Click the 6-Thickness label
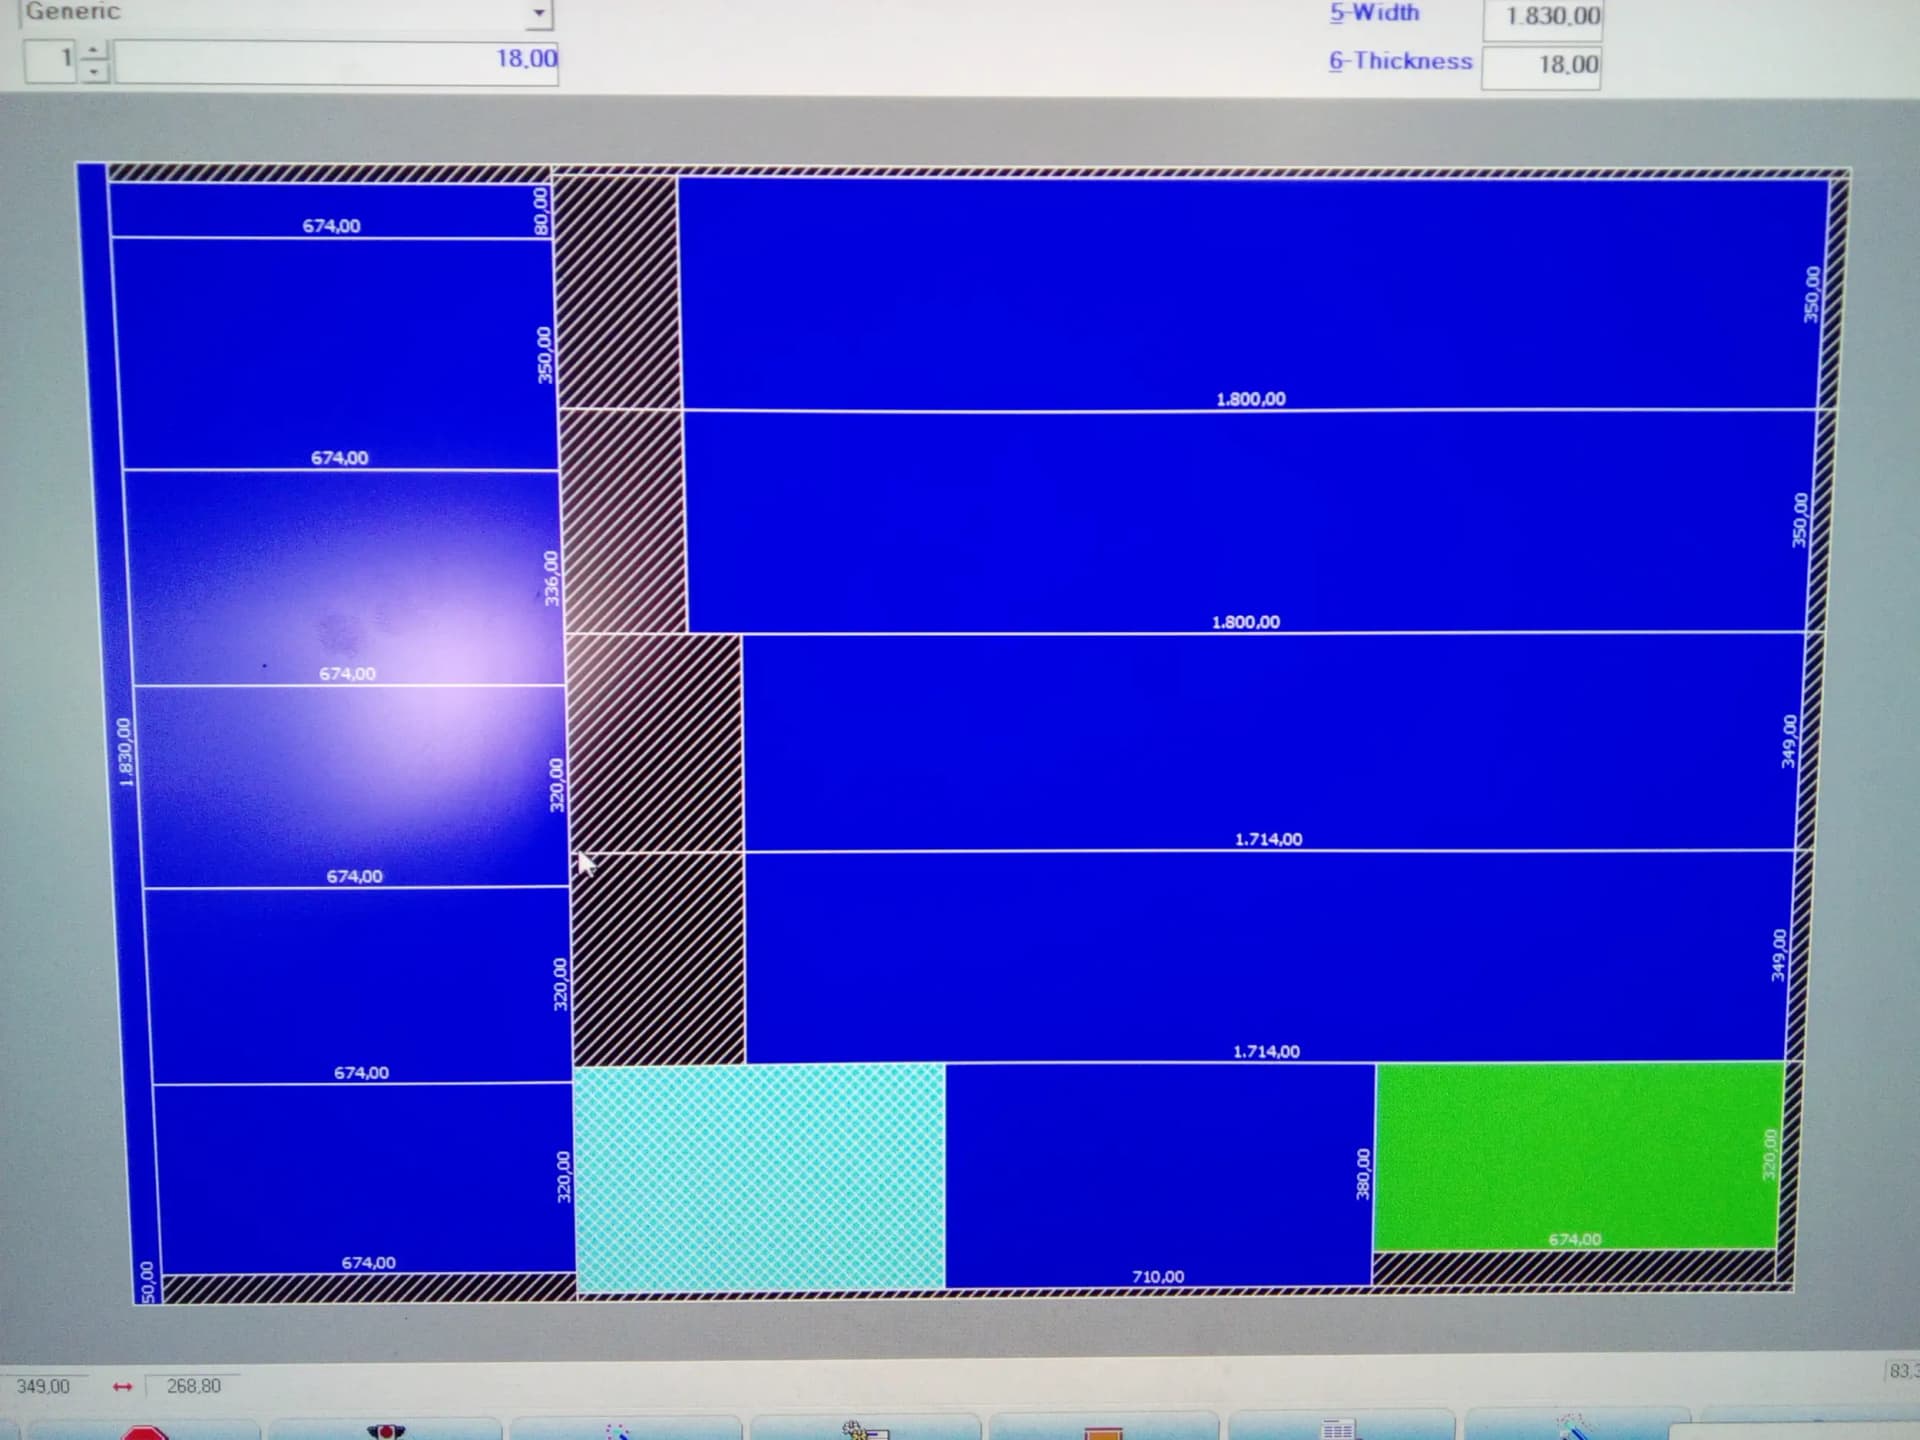The width and height of the screenshot is (1920, 1440). 1400,61
